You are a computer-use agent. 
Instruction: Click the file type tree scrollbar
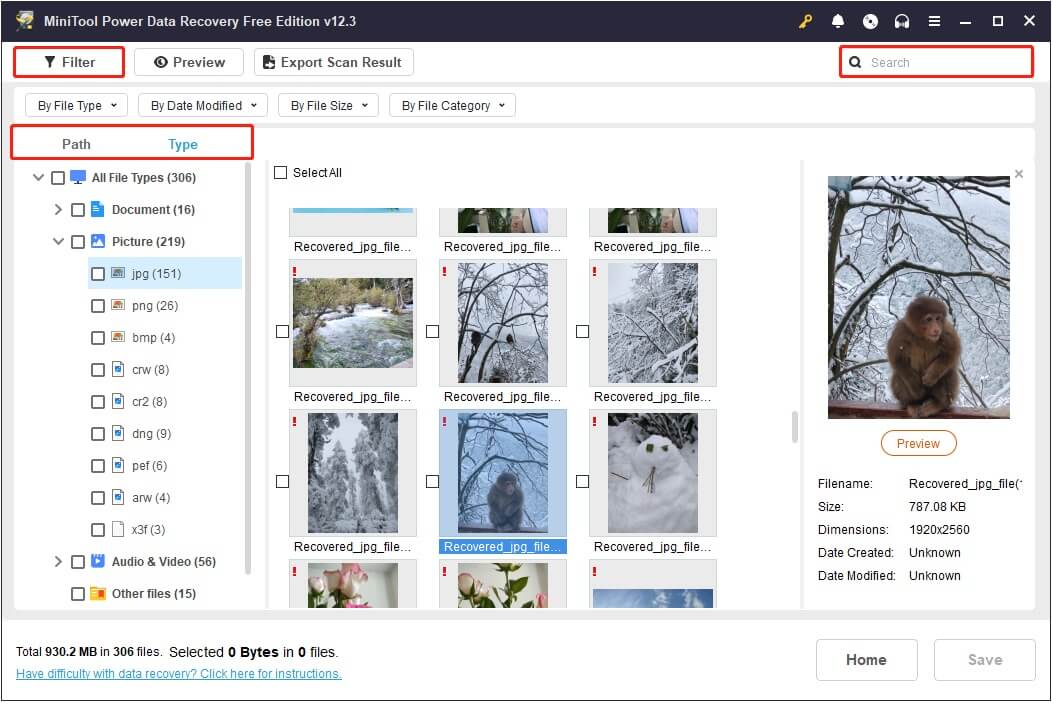click(x=248, y=368)
